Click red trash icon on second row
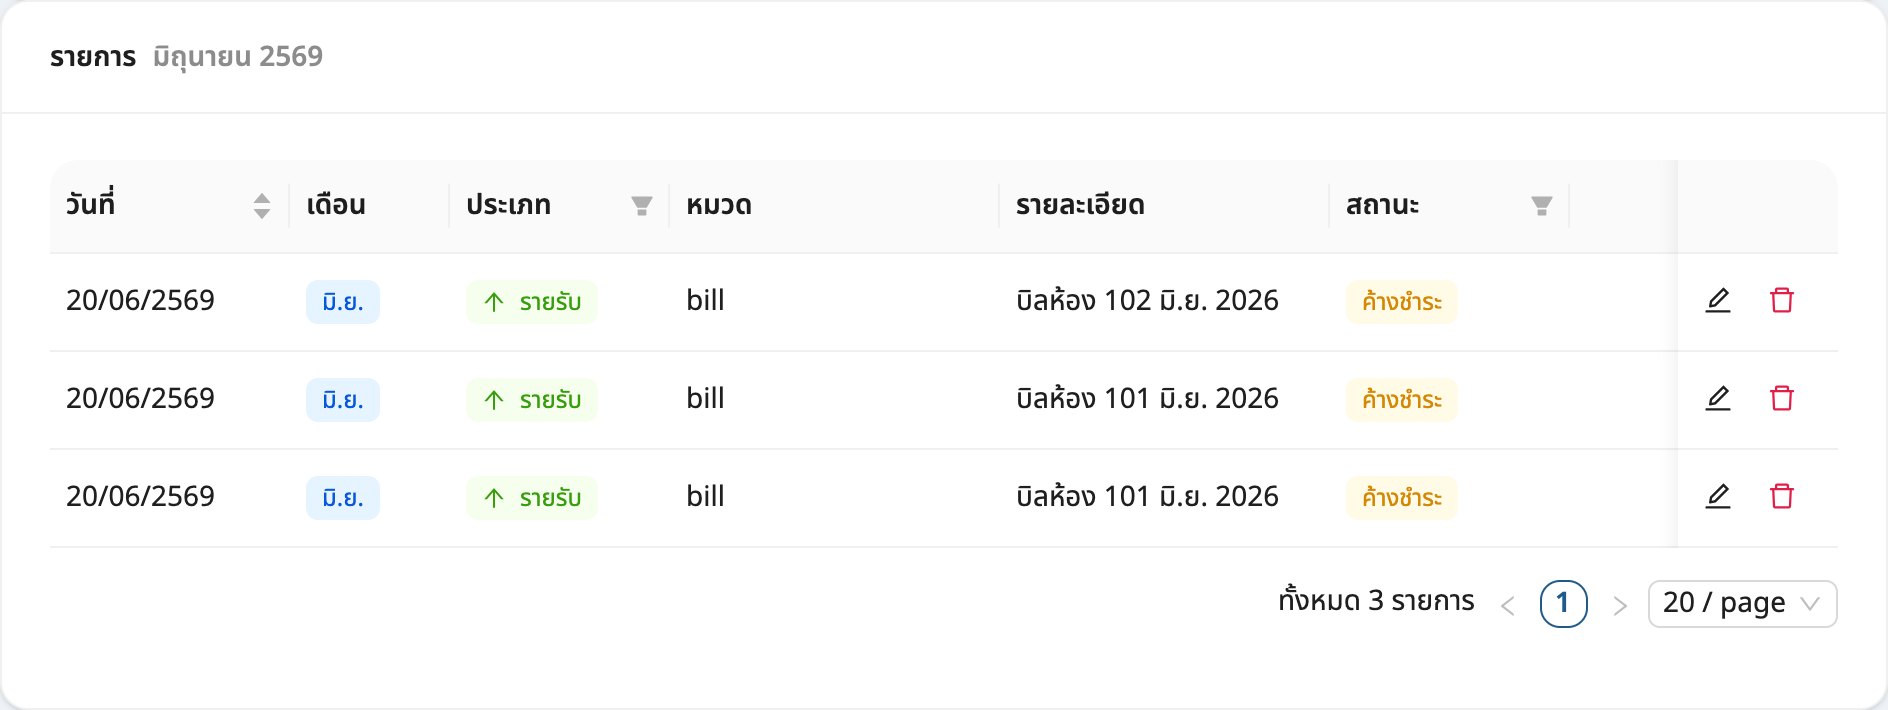Image resolution: width=1888 pixels, height=710 pixels. point(1782,398)
